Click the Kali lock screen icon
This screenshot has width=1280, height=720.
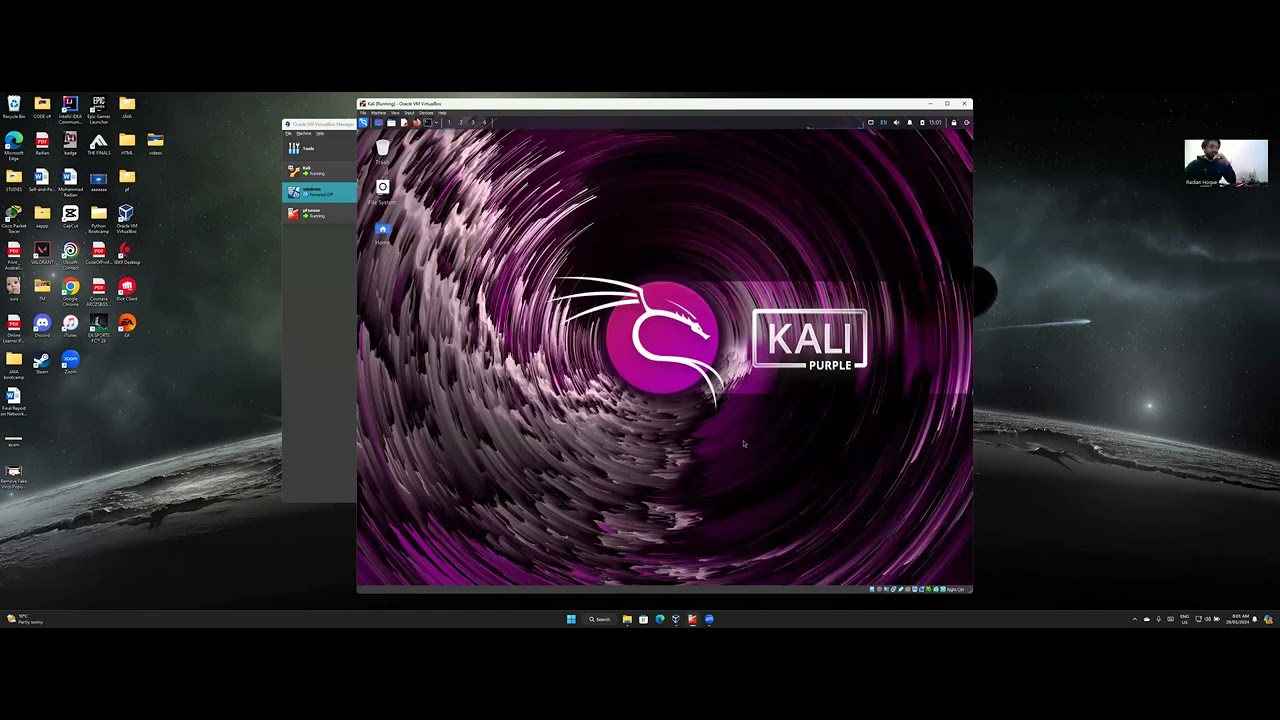click(x=954, y=122)
